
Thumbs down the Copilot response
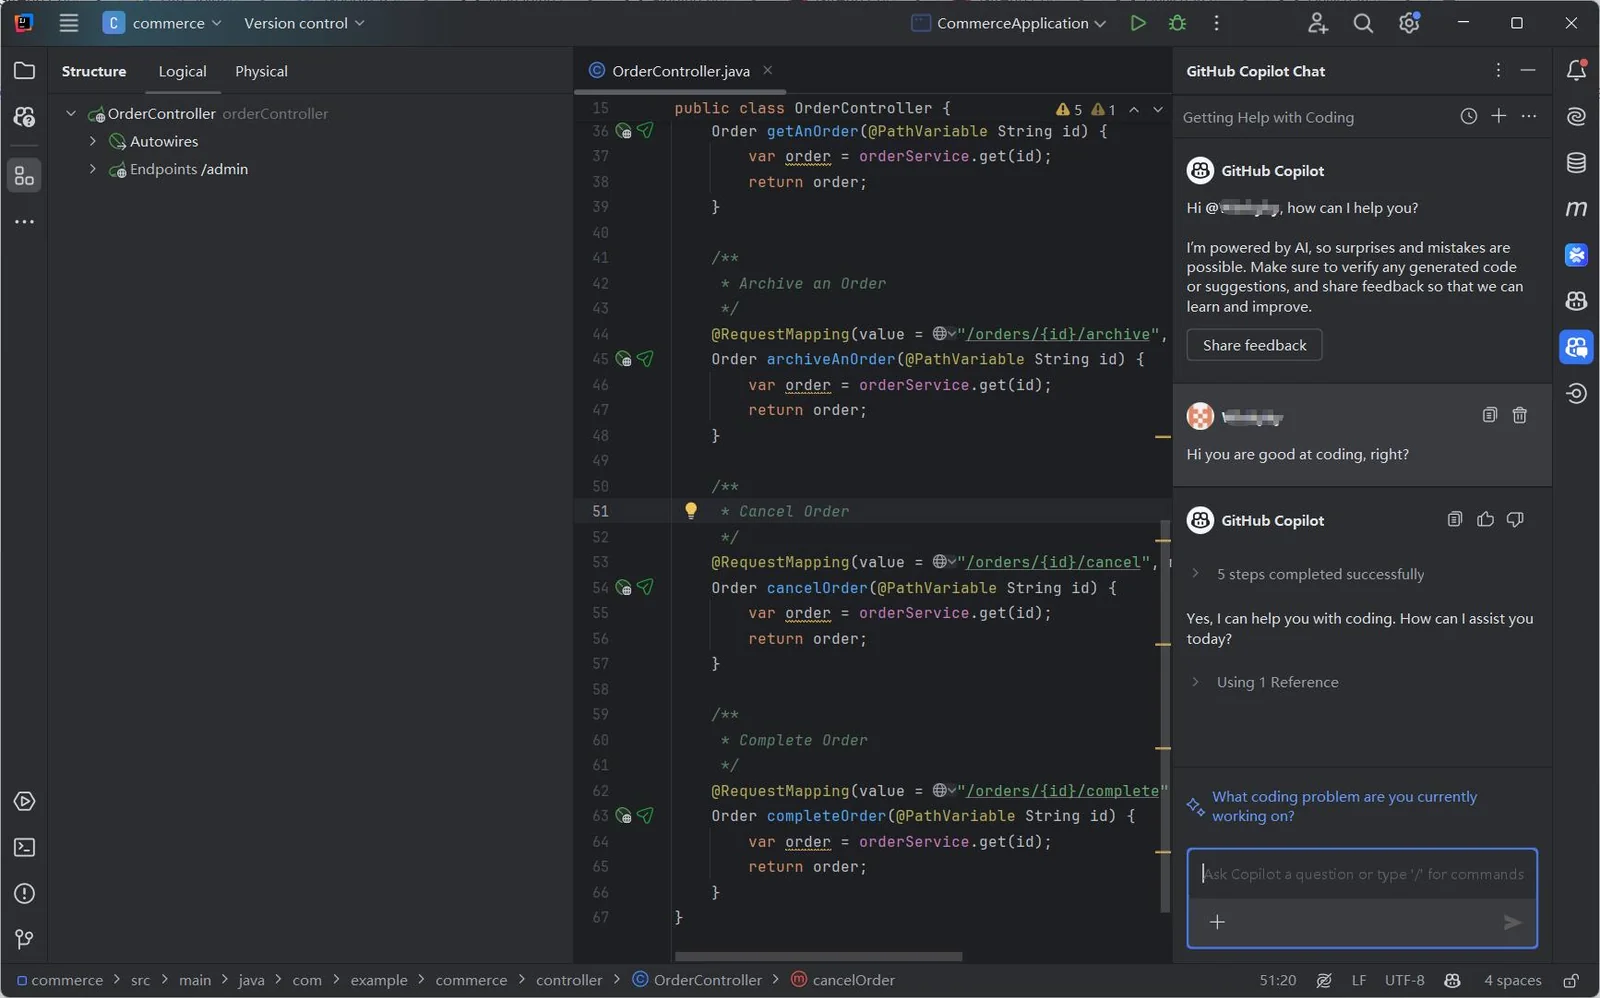click(1515, 519)
